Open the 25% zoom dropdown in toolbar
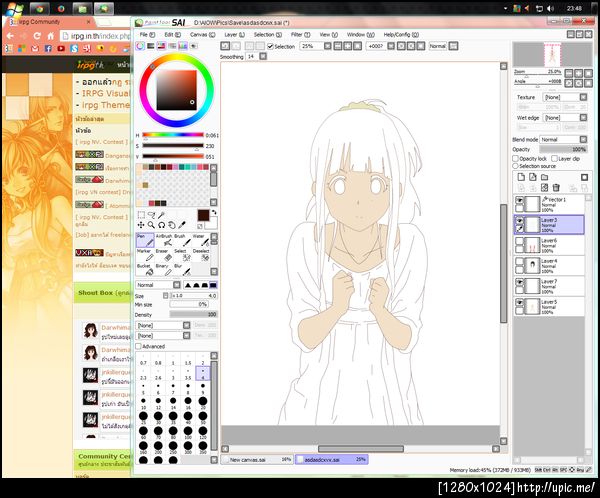The width and height of the screenshot is (600, 498). (x=328, y=46)
